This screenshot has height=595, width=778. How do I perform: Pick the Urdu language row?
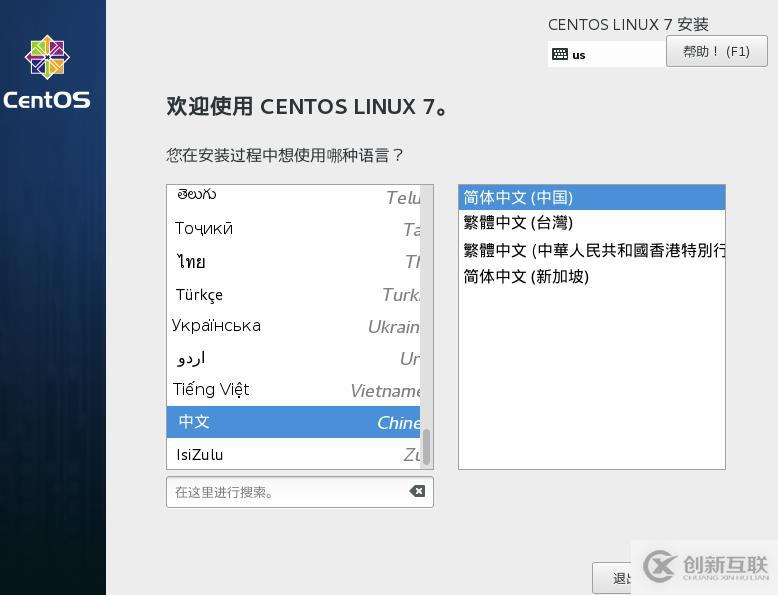[x=293, y=358]
